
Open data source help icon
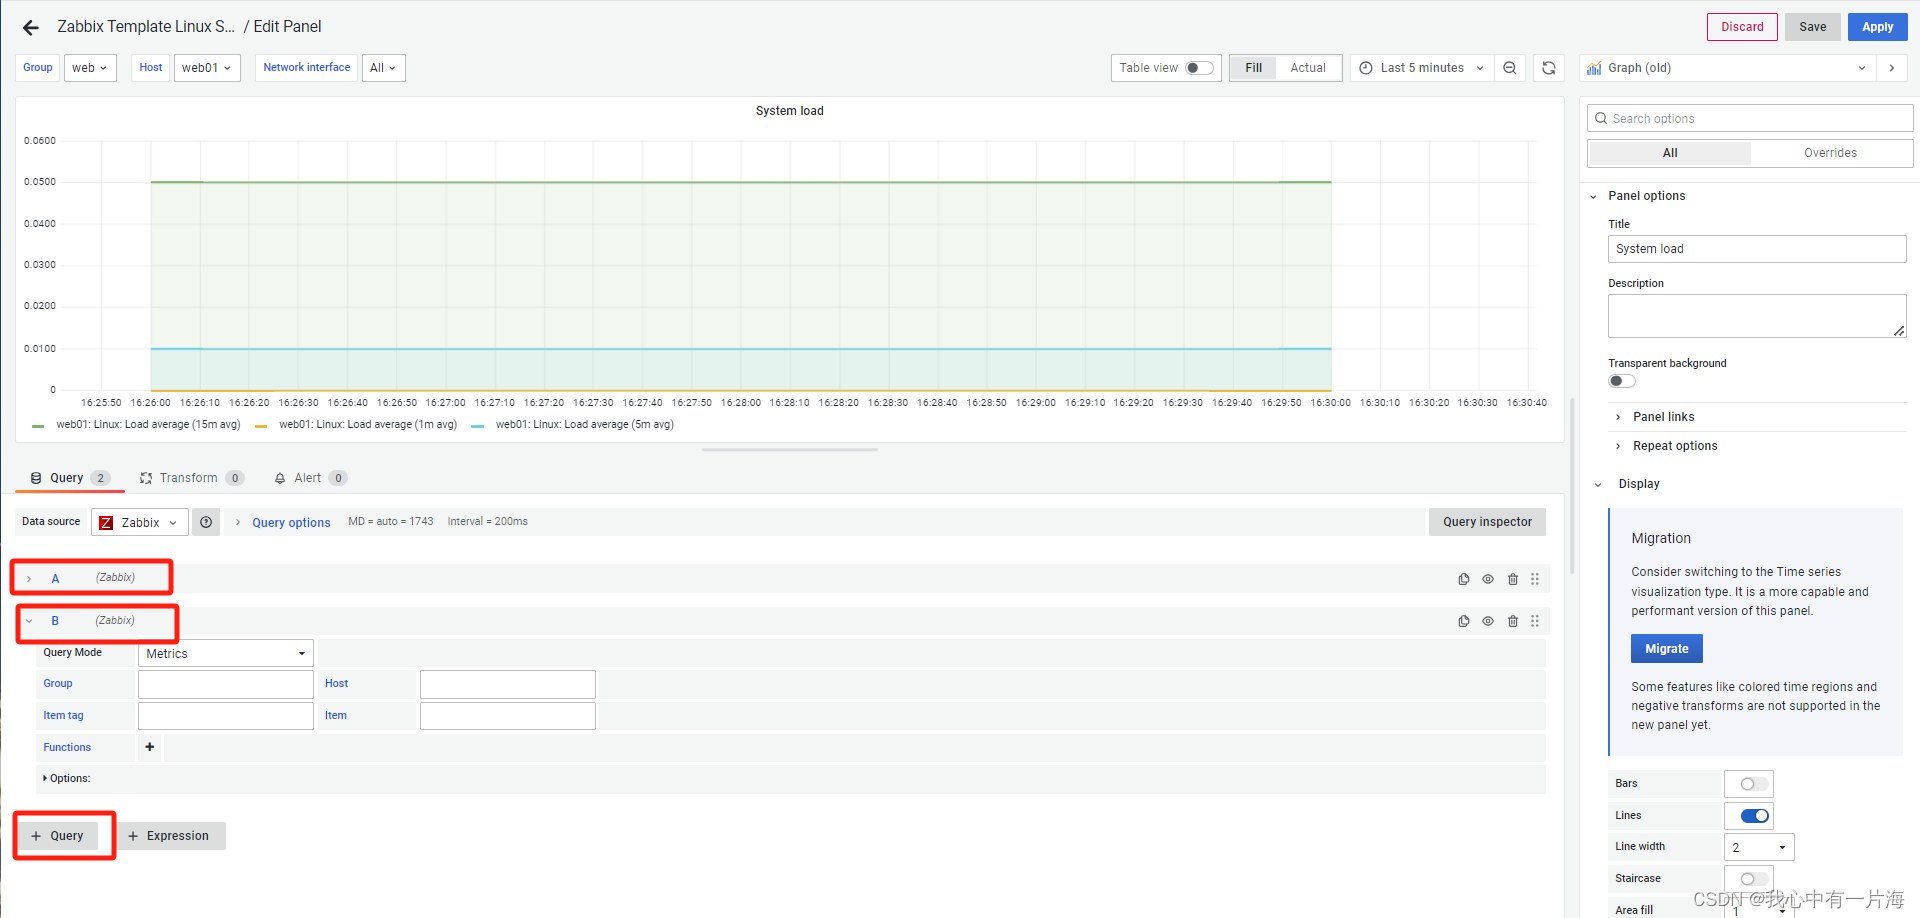pos(206,522)
